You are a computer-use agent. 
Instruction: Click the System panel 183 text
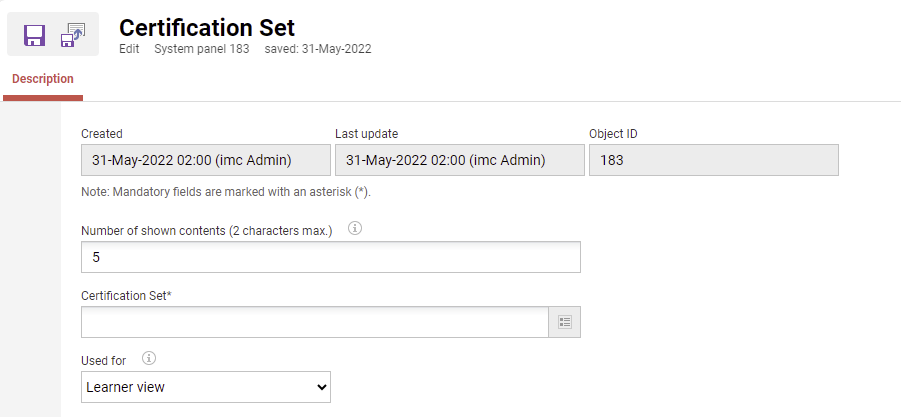[x=201, y=49]
